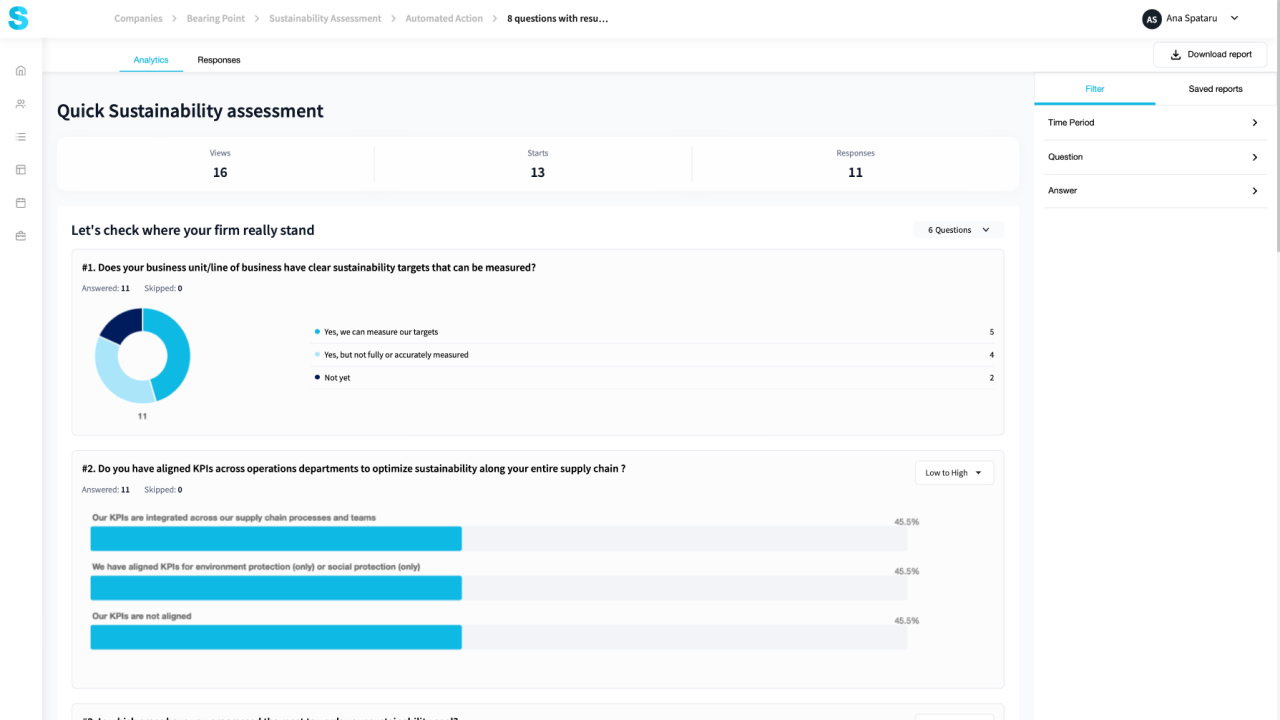Expand the Time Period filter

pos(1152,123)
